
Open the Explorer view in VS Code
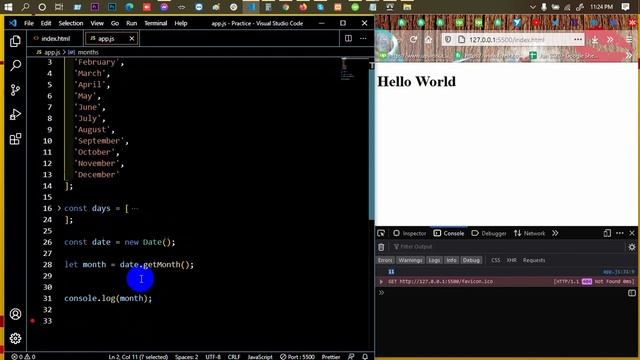(15, 41)
